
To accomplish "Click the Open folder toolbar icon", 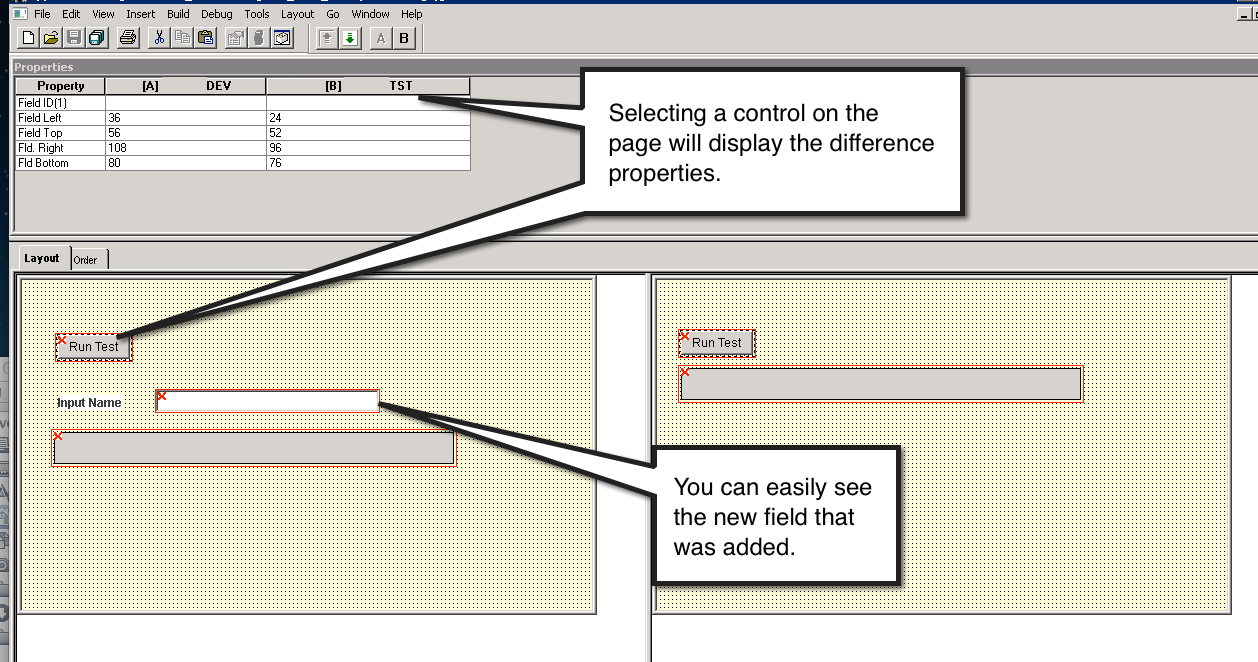I will click(51, 38).
